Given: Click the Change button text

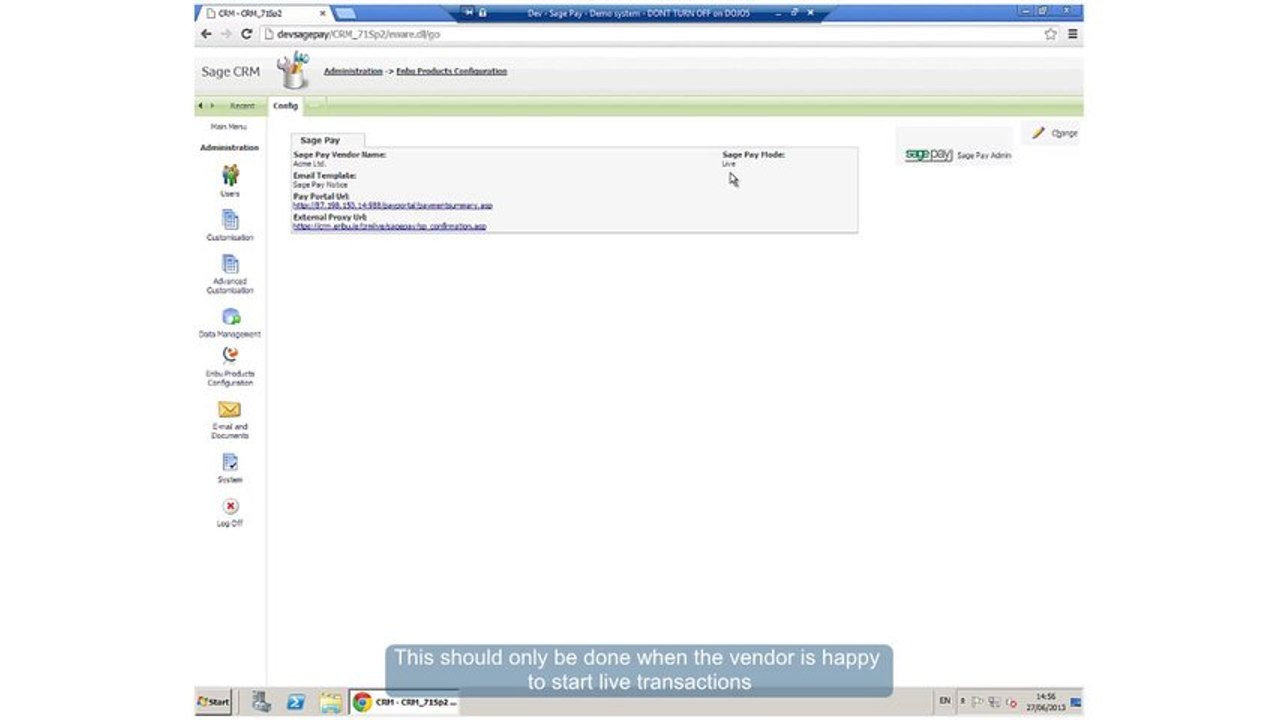Looking at the screenshot, I should (1065, 133).
